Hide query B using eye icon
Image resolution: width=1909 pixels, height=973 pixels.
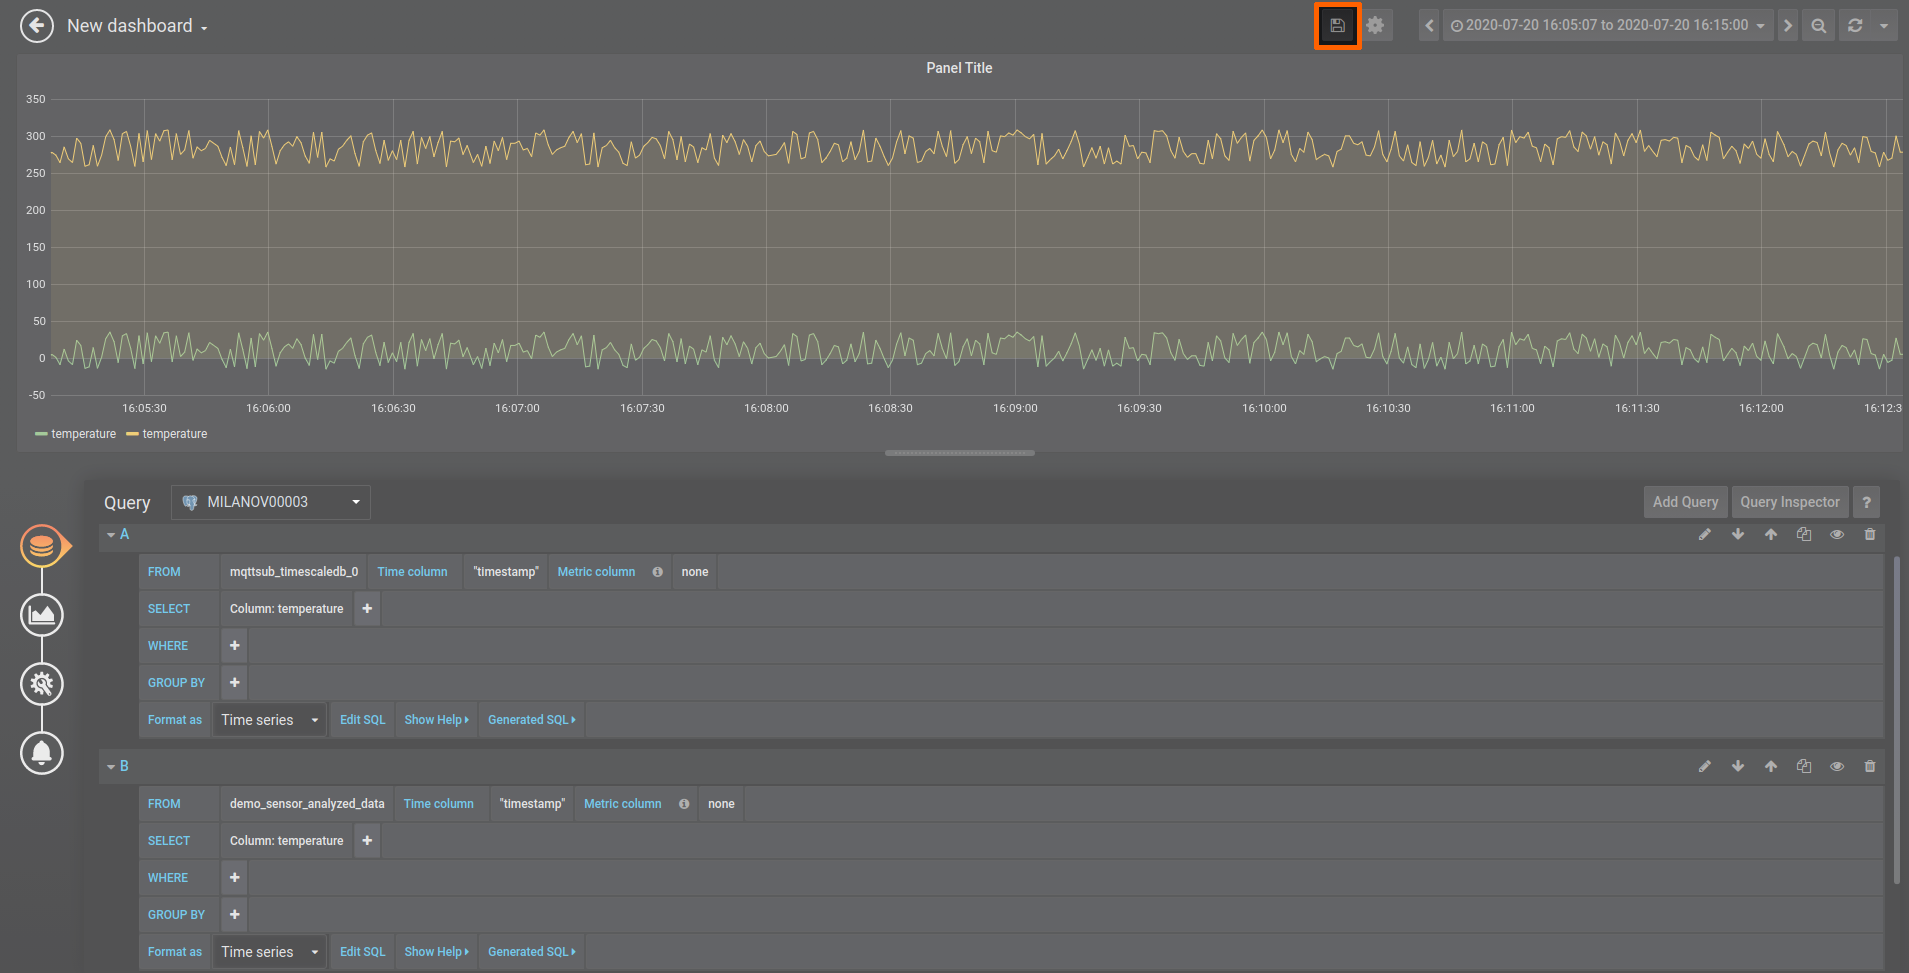(1836, 767)
